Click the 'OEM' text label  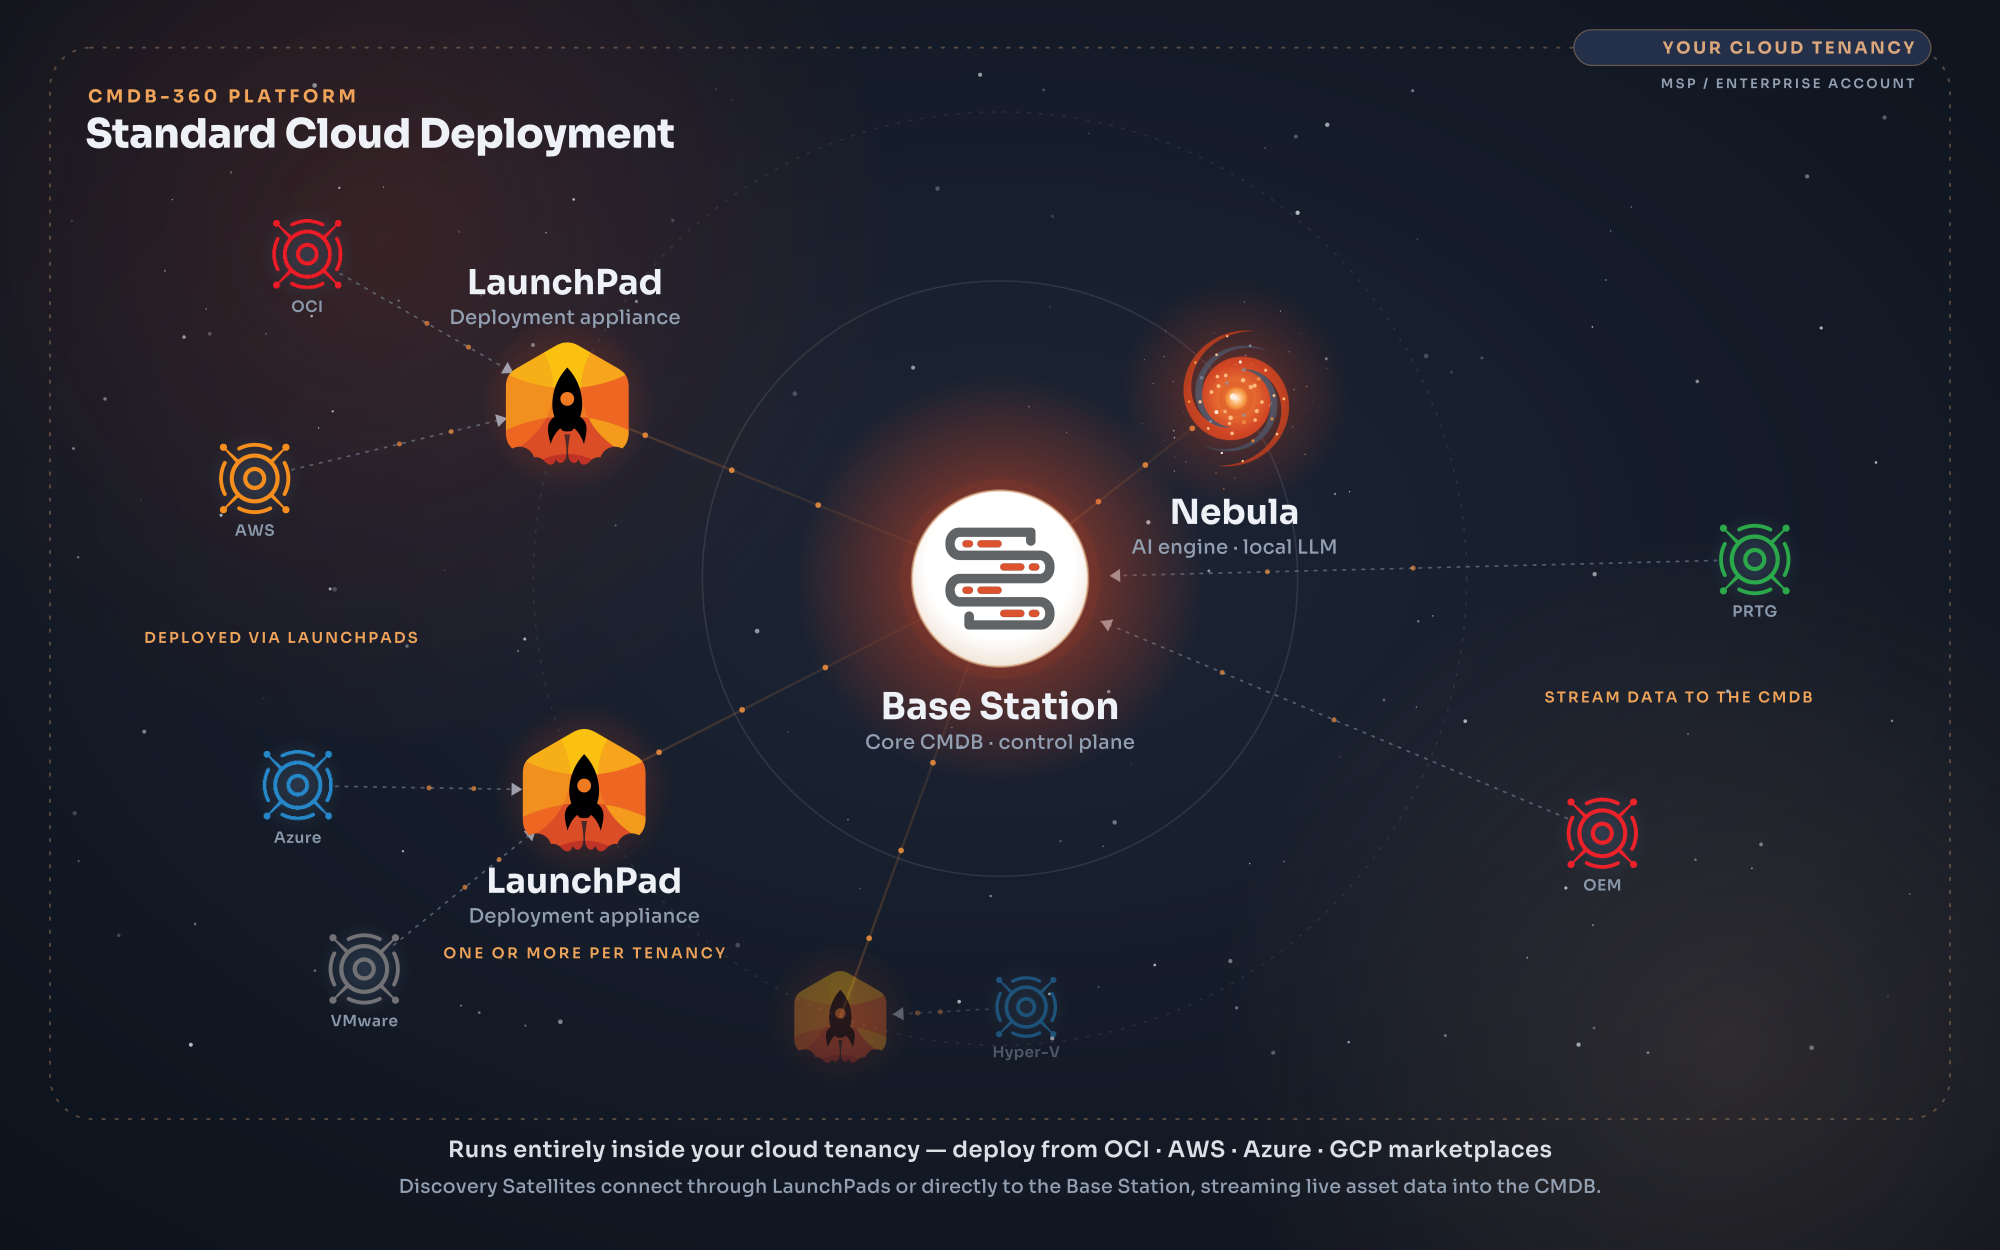pos(1602,885)
